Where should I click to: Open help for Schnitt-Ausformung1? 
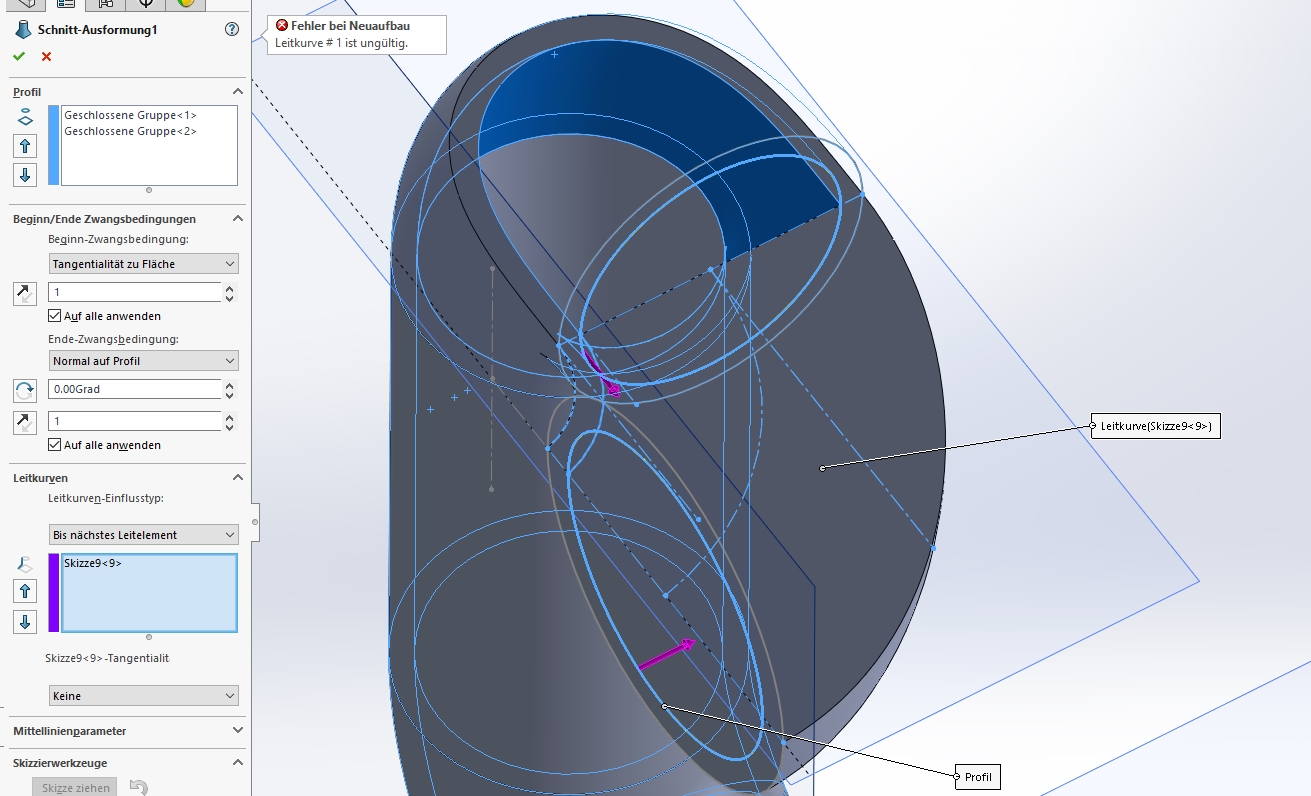pos(232,30)
